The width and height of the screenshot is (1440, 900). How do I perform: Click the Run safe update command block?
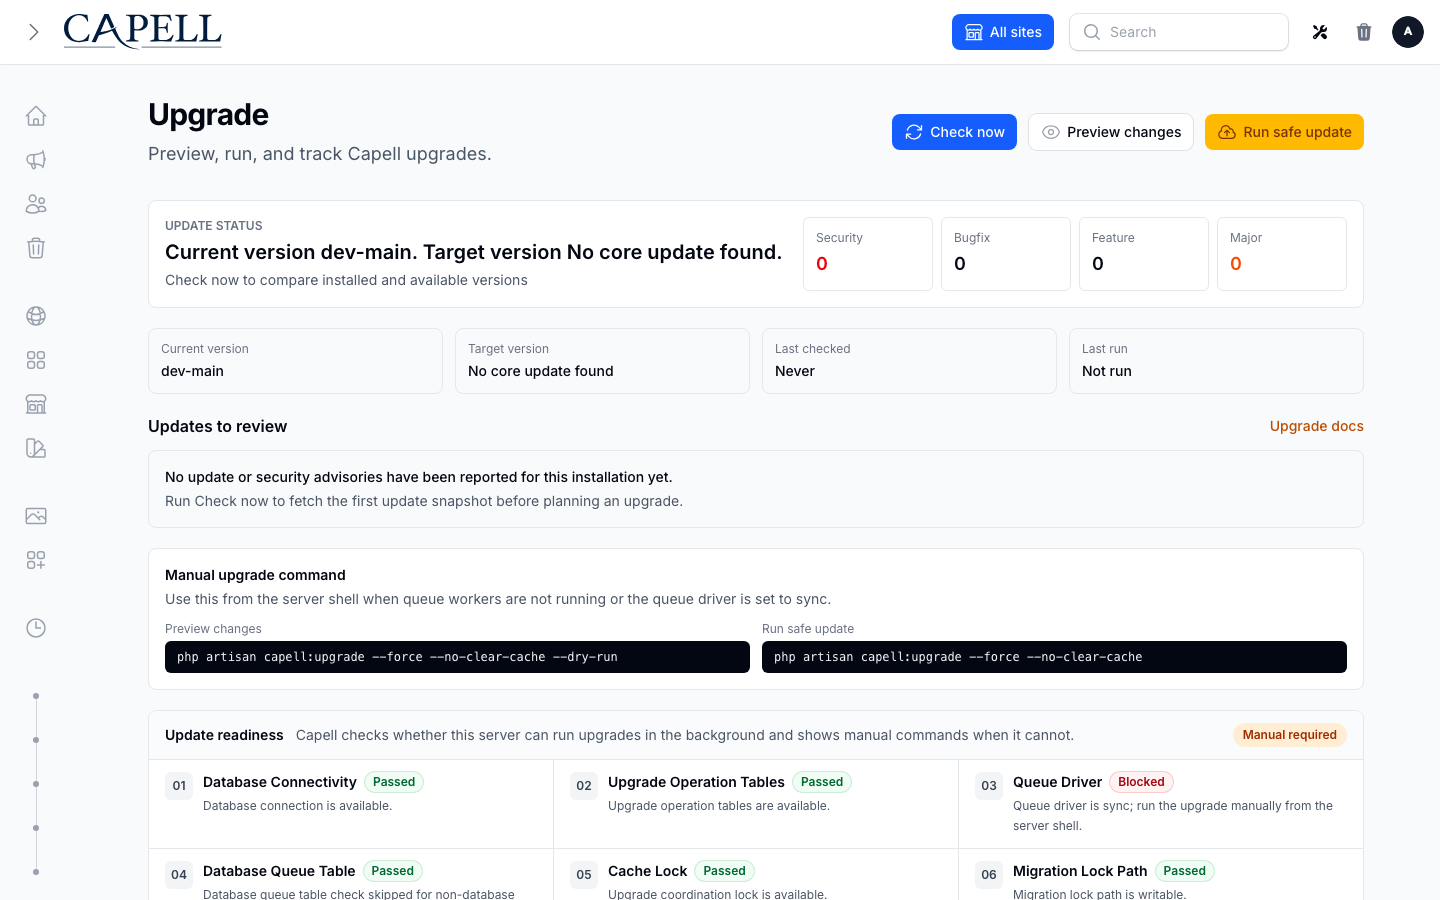tap(1054, 657)
